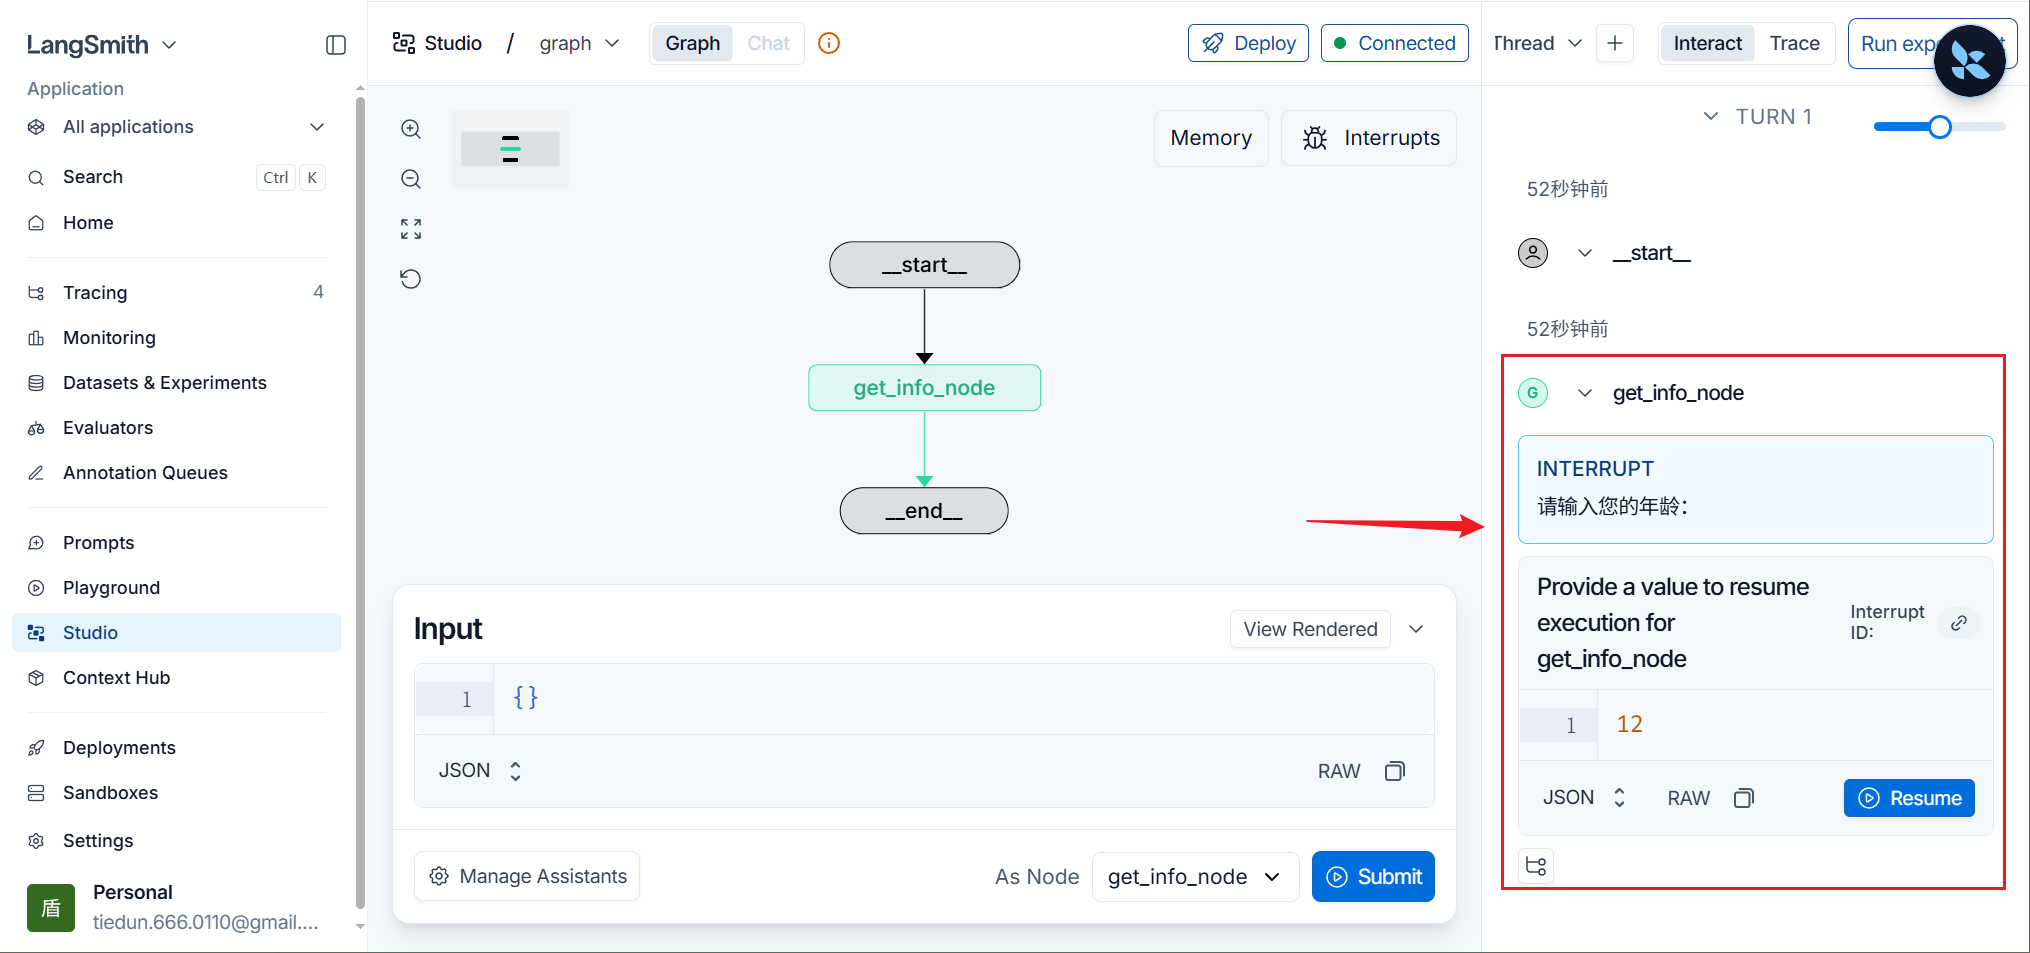Open Evaluators page
The height and width of the screenshot is (953, 2030).
(176, 428)
